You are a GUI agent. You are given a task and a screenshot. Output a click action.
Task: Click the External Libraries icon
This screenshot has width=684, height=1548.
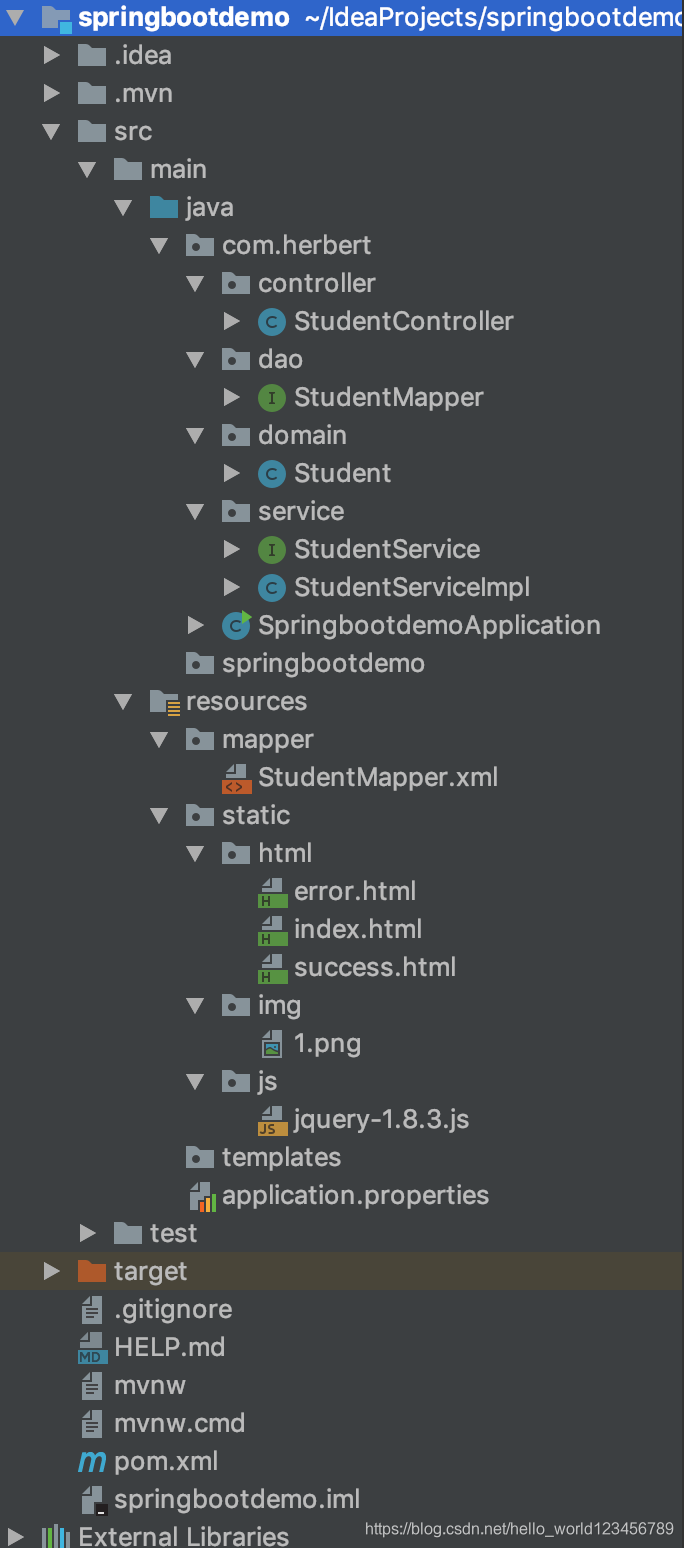[x=55, y=1536]
